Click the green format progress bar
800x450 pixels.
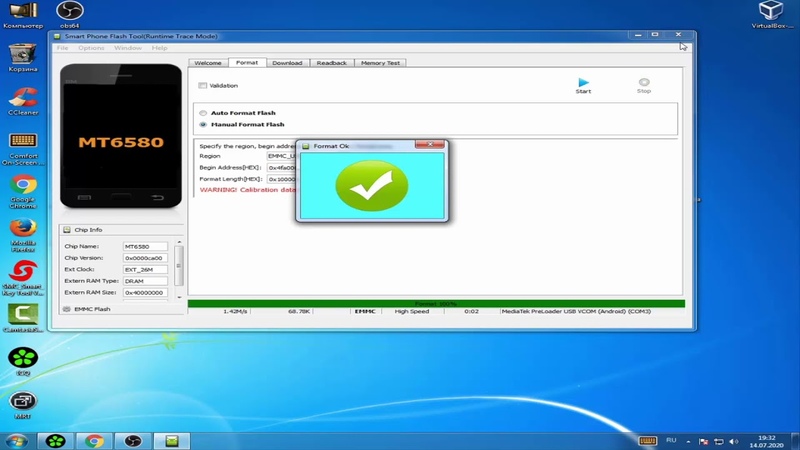click(436, 304)
